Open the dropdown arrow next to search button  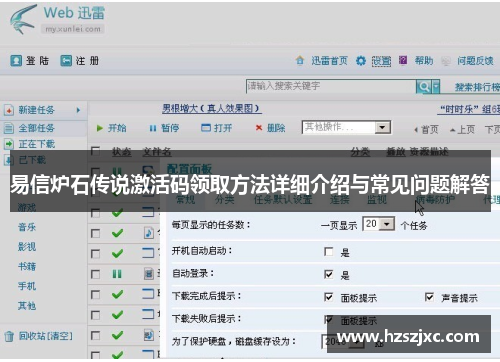(436, 87)
